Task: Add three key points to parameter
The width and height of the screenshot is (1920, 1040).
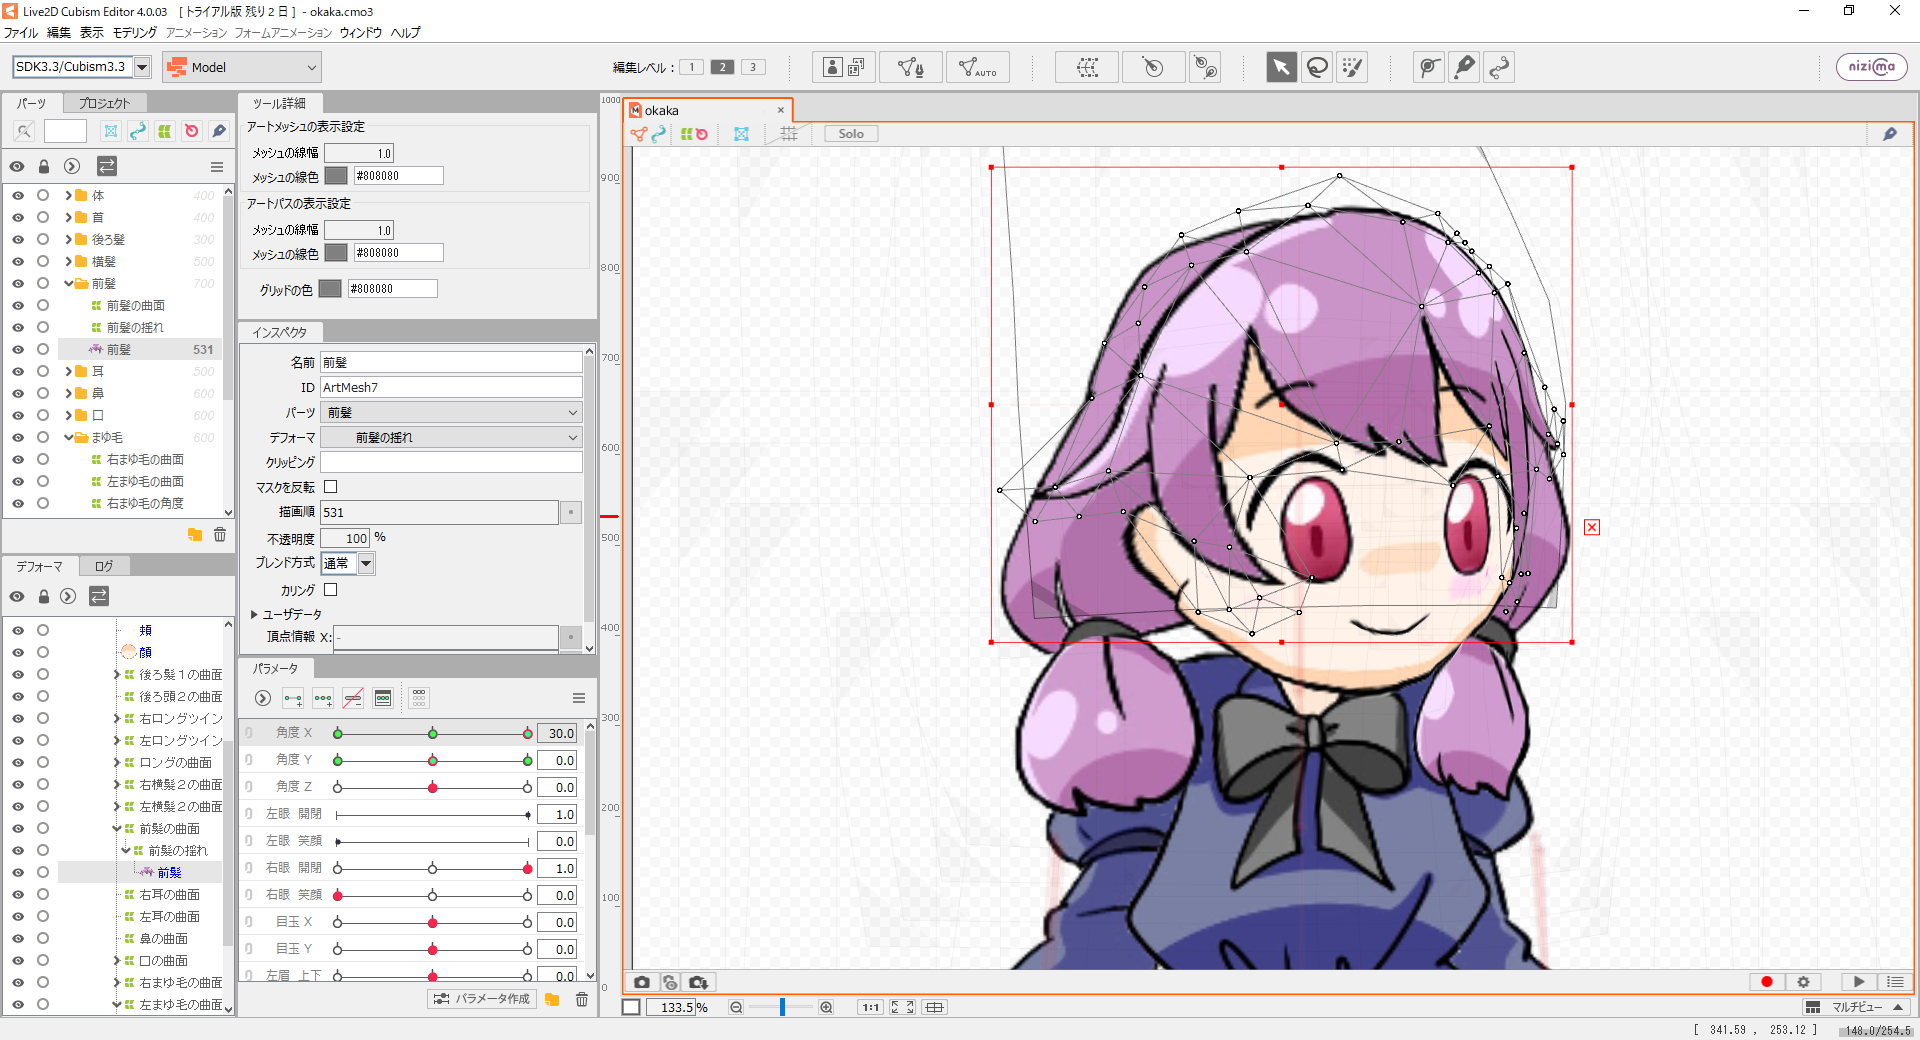Action: [323, 698]
